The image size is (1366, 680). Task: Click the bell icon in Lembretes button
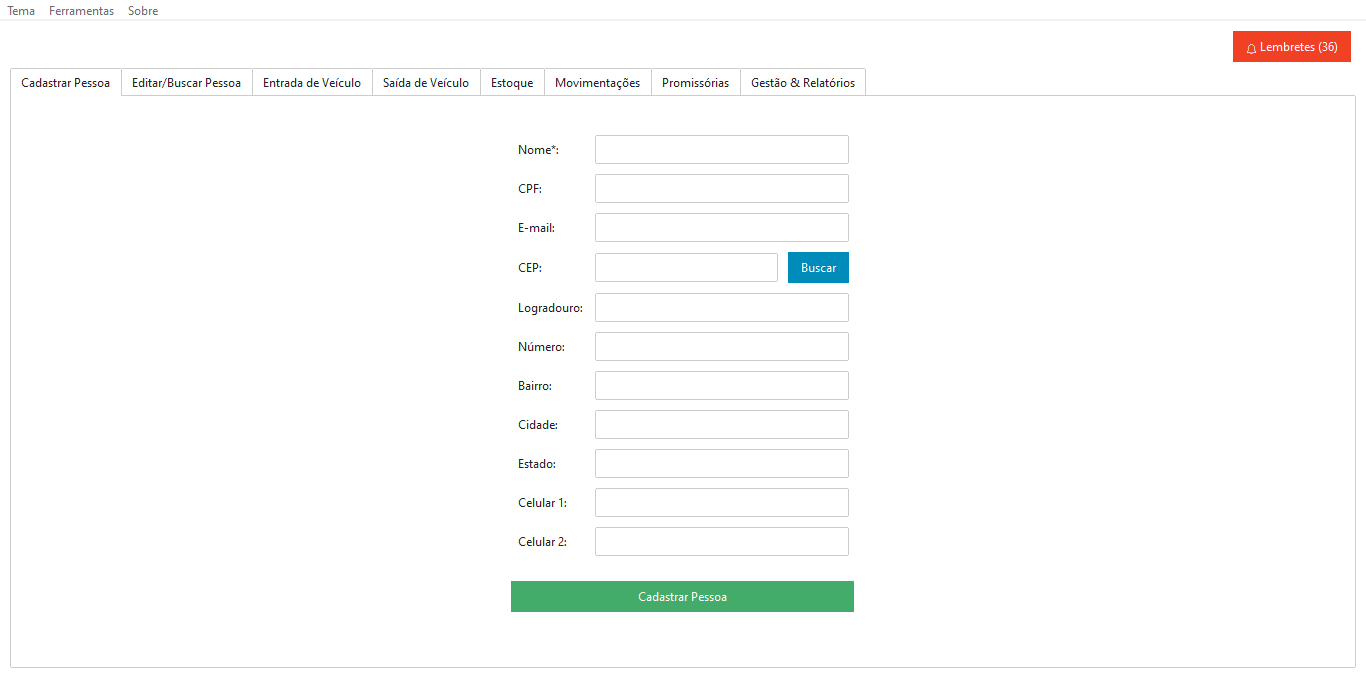point(1251,48)
